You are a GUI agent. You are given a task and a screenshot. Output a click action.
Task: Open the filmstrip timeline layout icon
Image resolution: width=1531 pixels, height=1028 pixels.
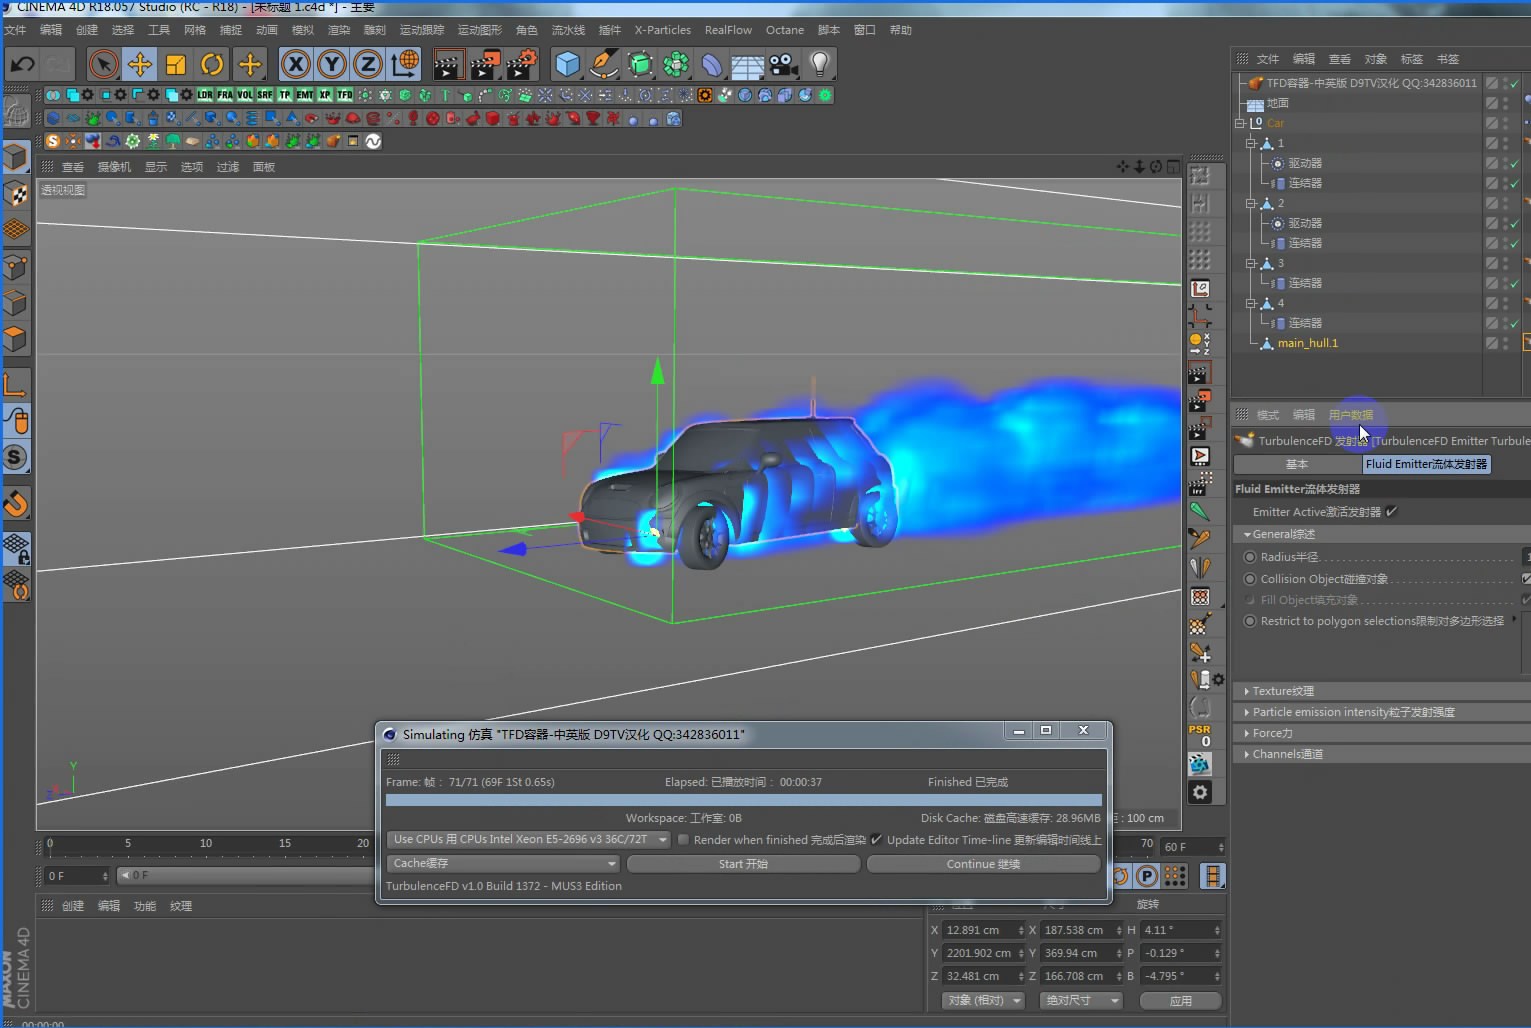[x=1212, y=876]
